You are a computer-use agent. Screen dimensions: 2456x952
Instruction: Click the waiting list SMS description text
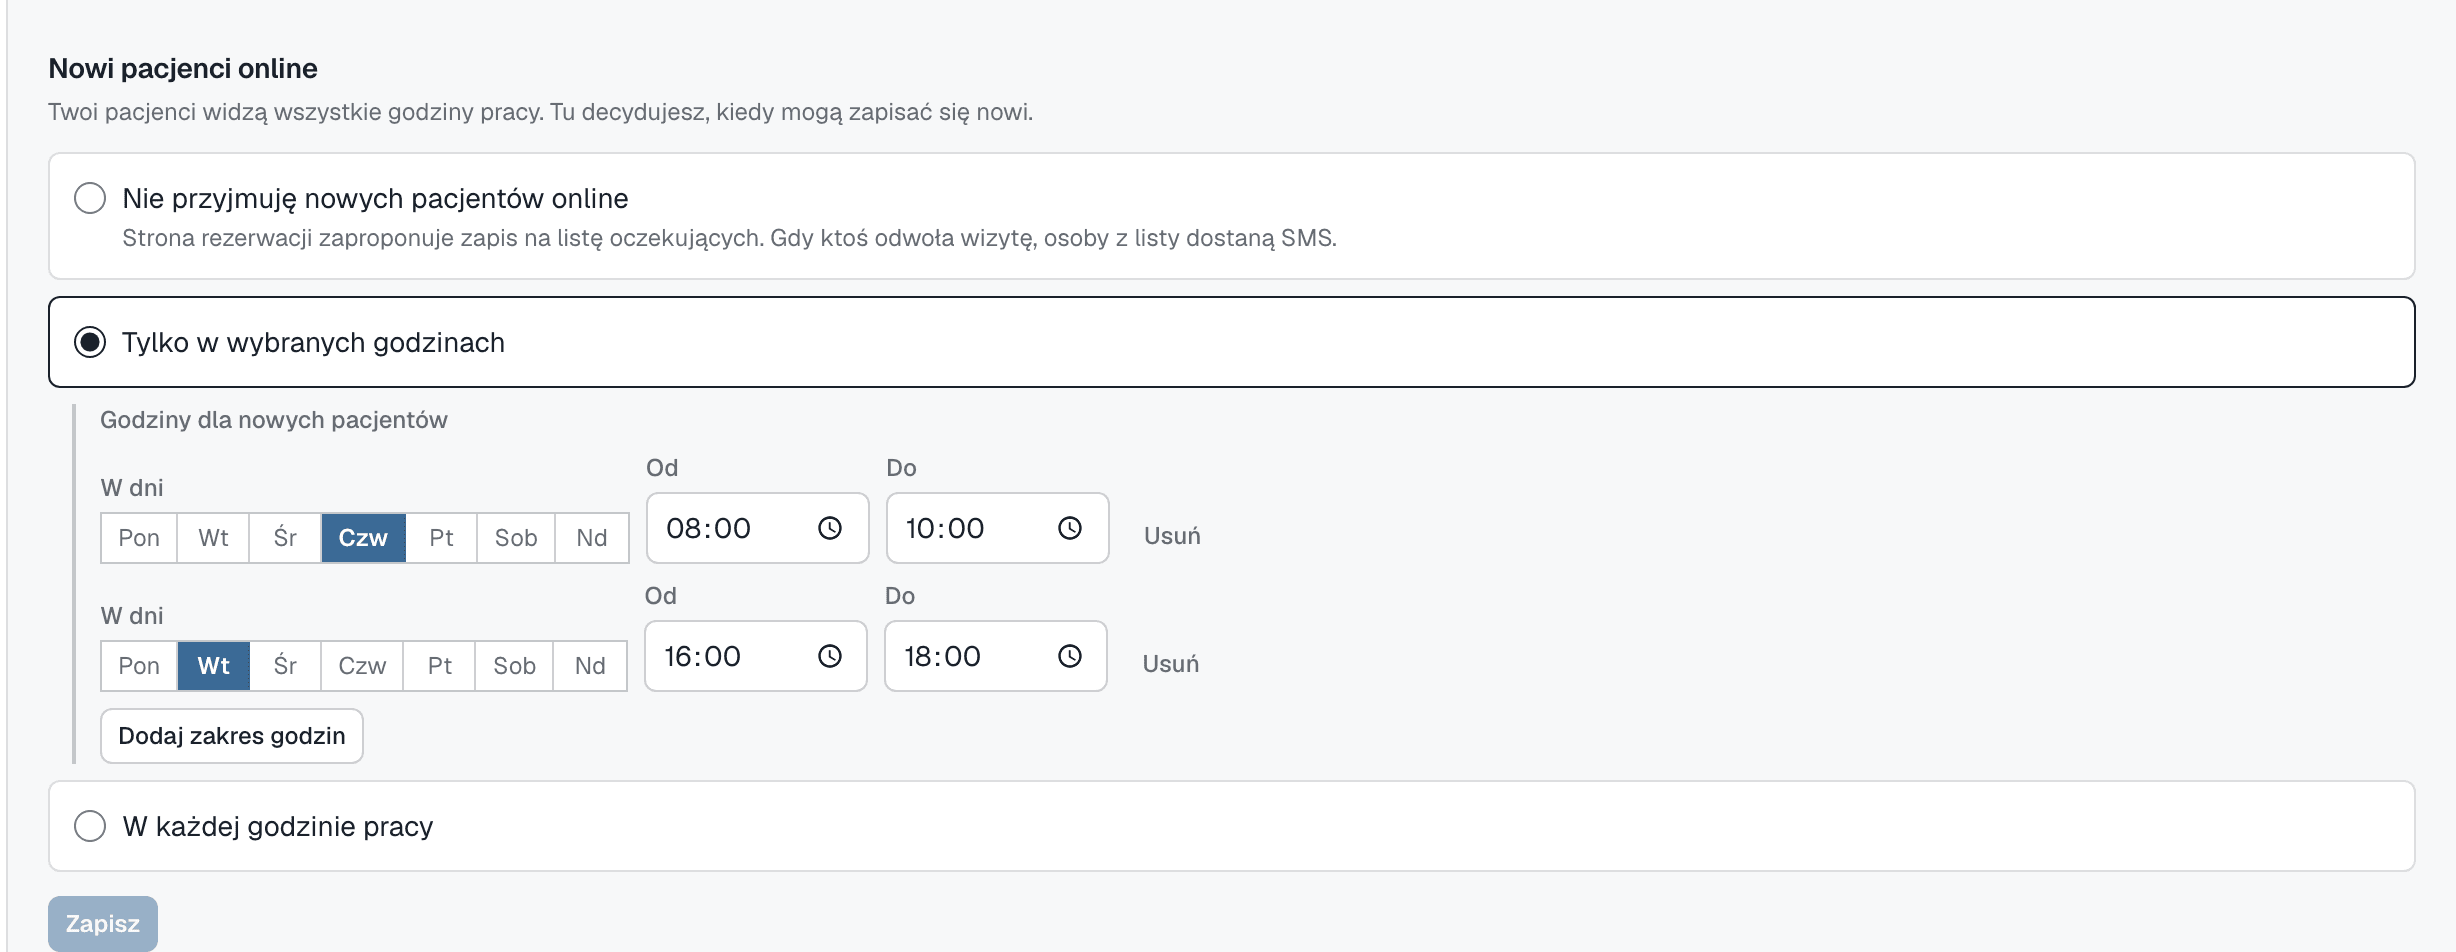pyautogui.click(x=729, y=238)
